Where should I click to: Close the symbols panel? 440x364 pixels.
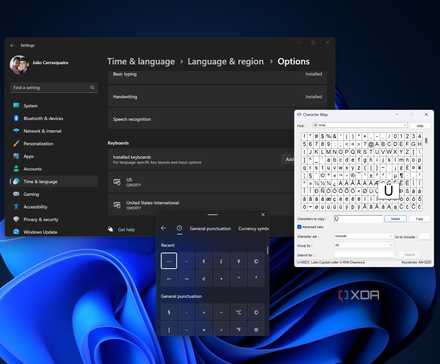[263, 215]
